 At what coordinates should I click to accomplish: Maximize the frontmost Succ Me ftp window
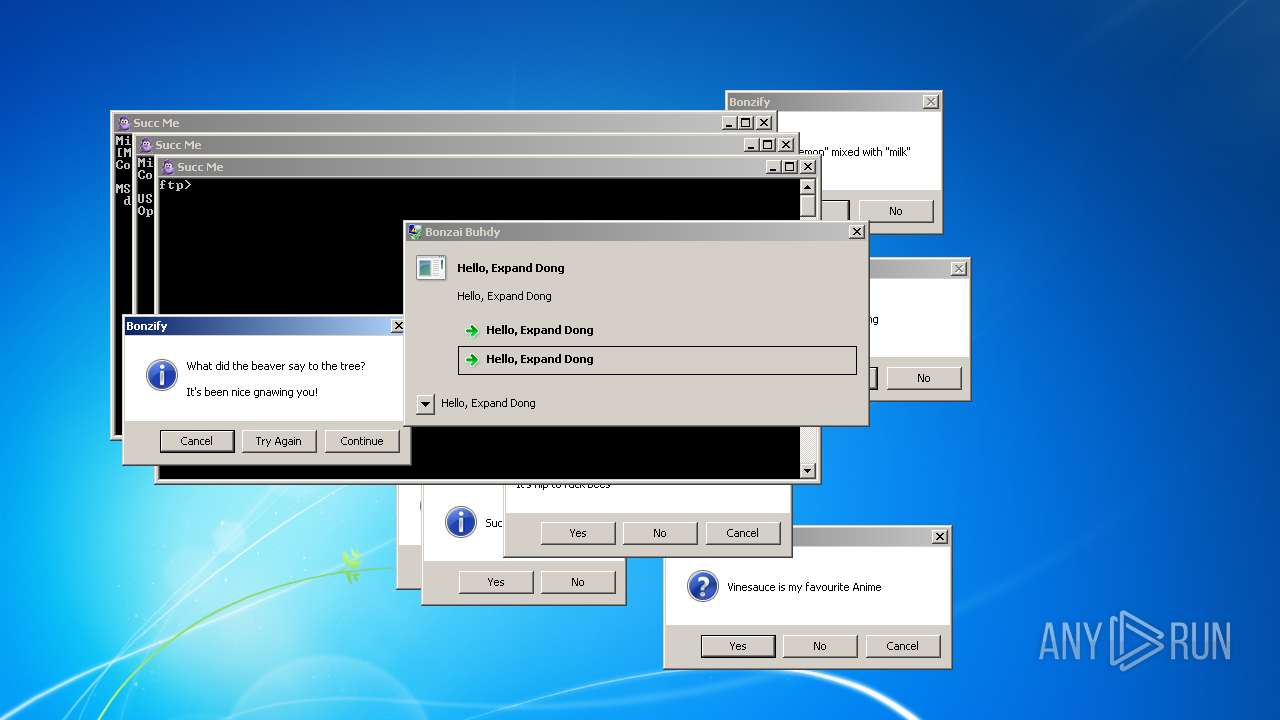(790, 167)
